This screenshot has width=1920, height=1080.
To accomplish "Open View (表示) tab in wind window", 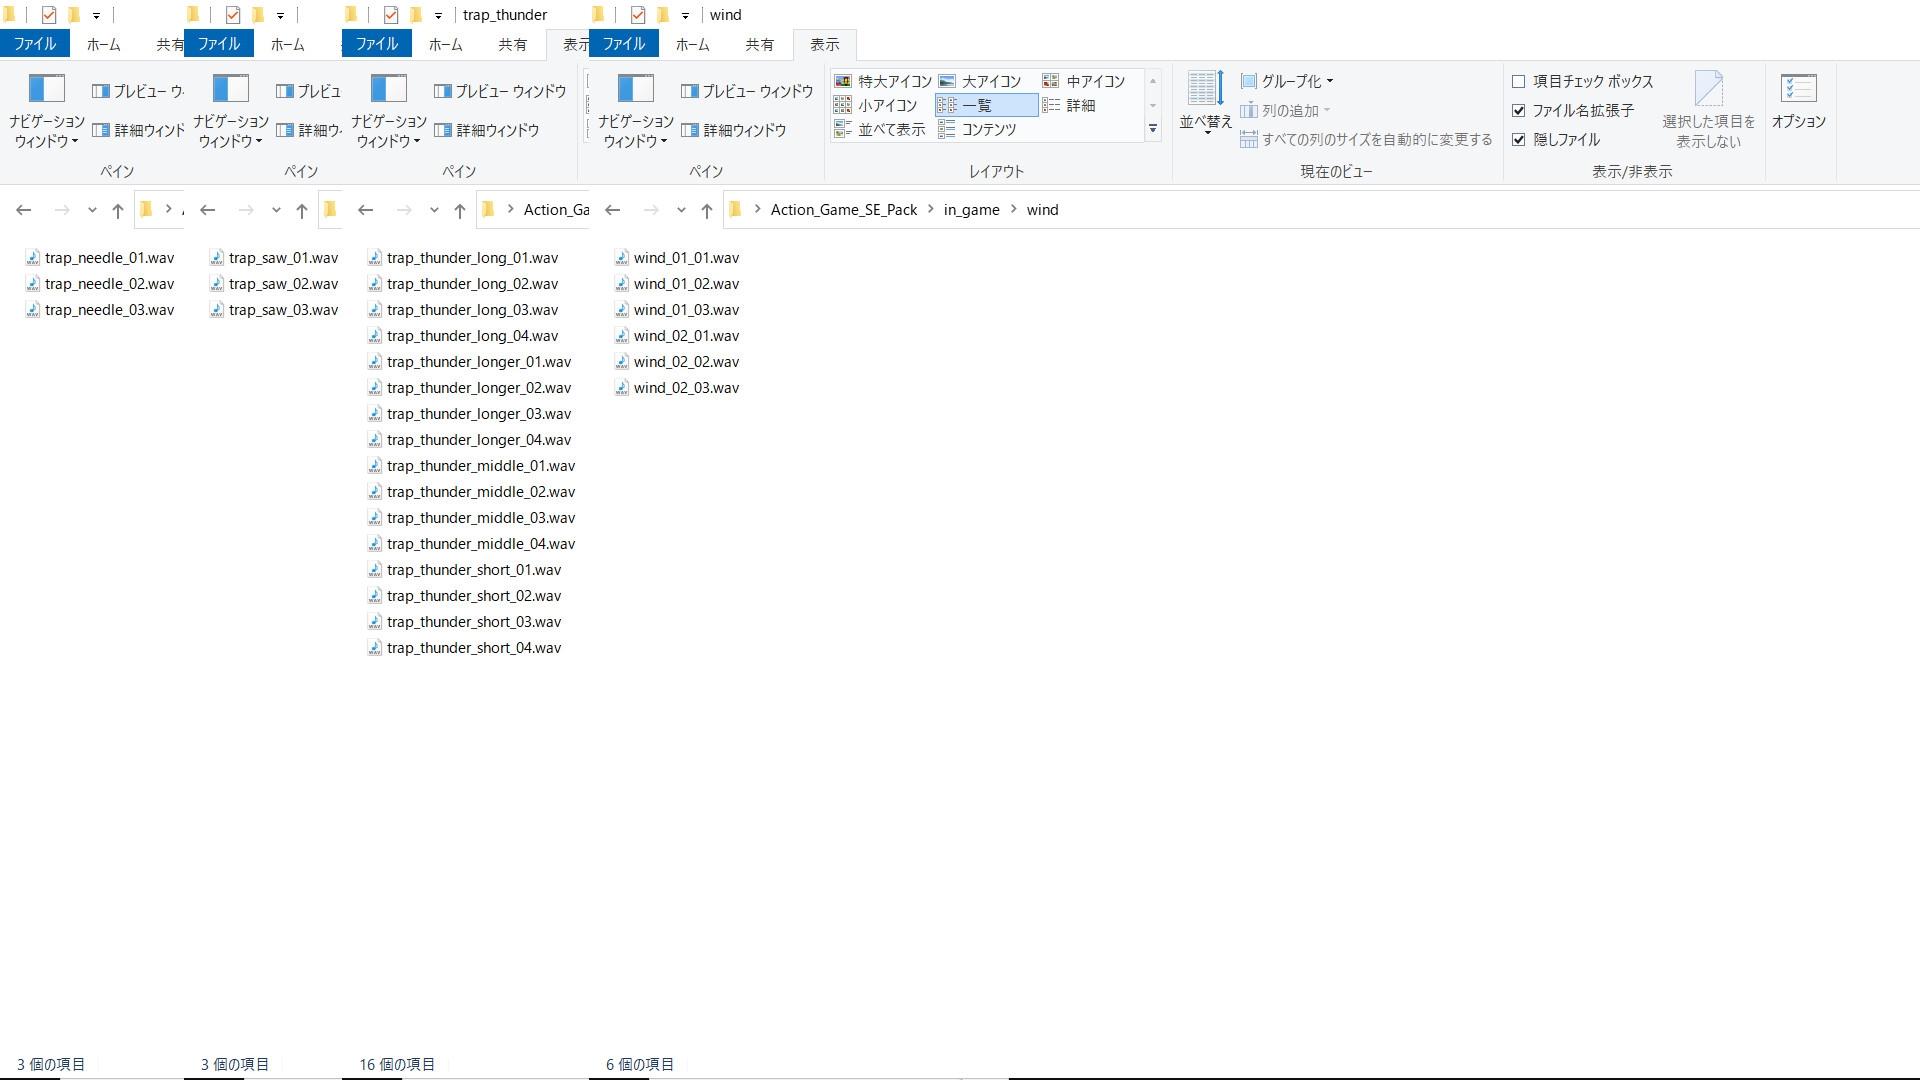I will point(825,44).
